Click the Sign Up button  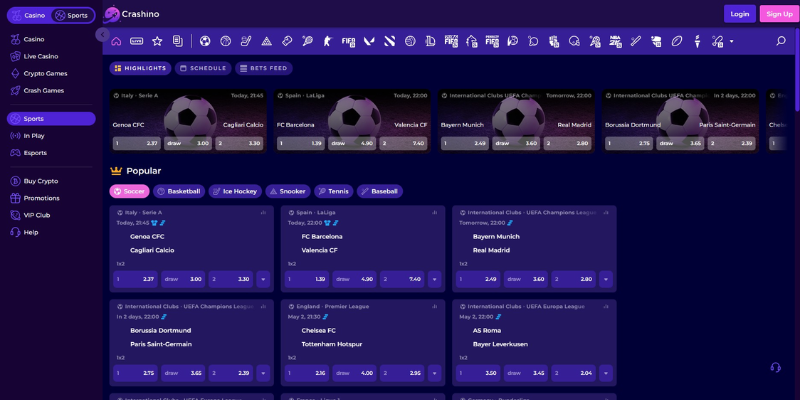click(780, 14)
